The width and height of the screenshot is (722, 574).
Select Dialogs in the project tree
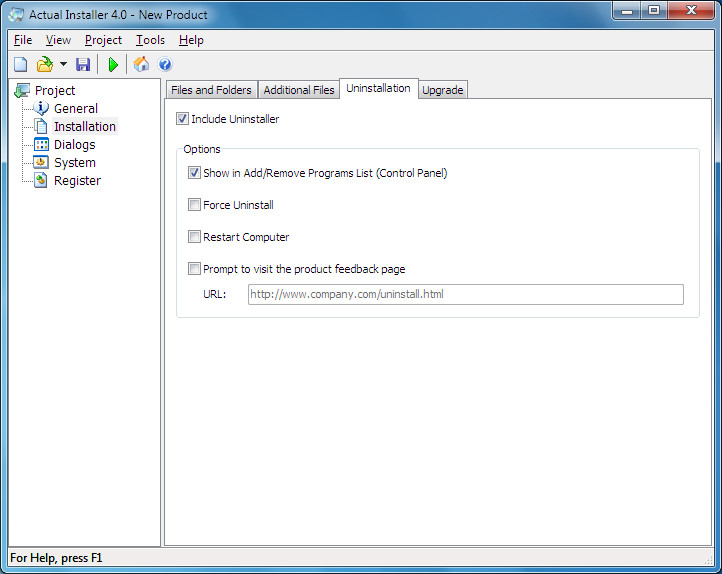point(75,145)
